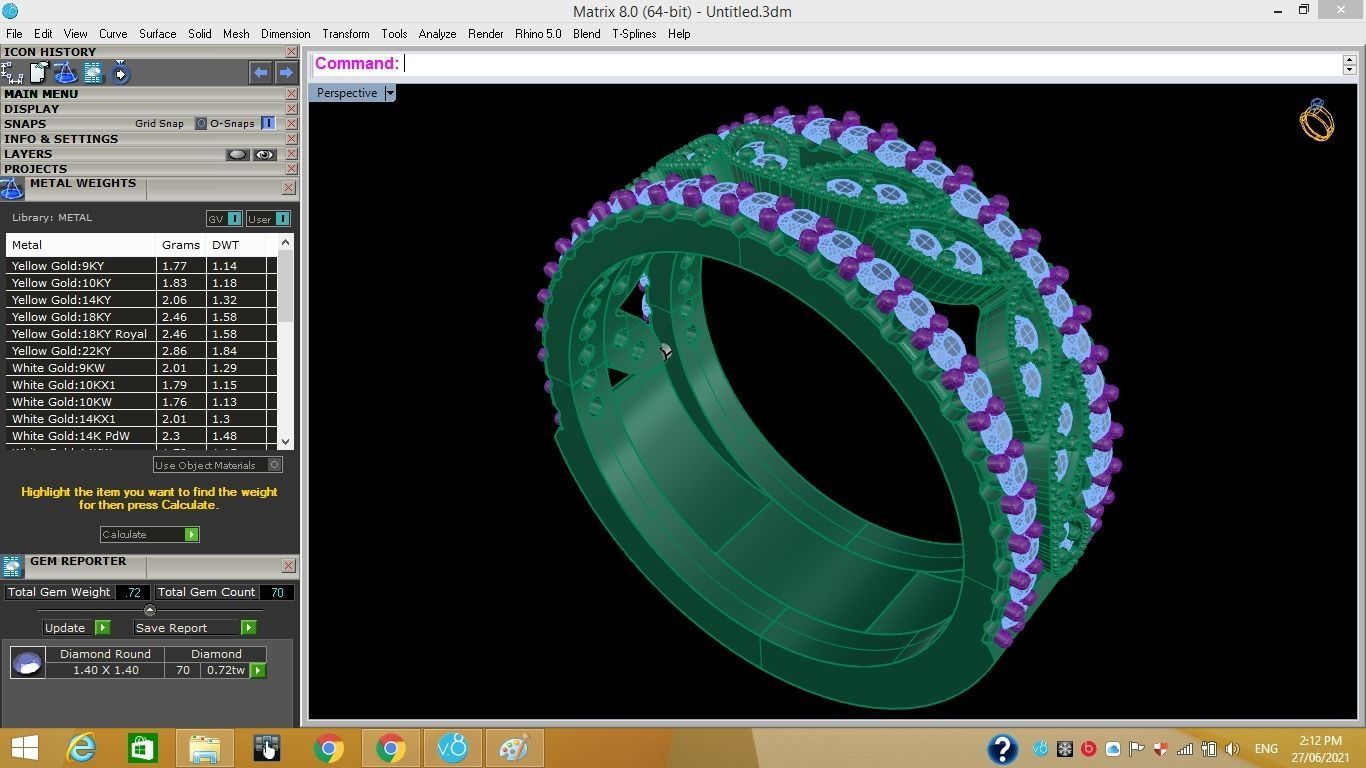Open Windows Store from taskbar
The width and height of the screenshot is (1366, 768).
pyautogui.click(x=142, y=748)
